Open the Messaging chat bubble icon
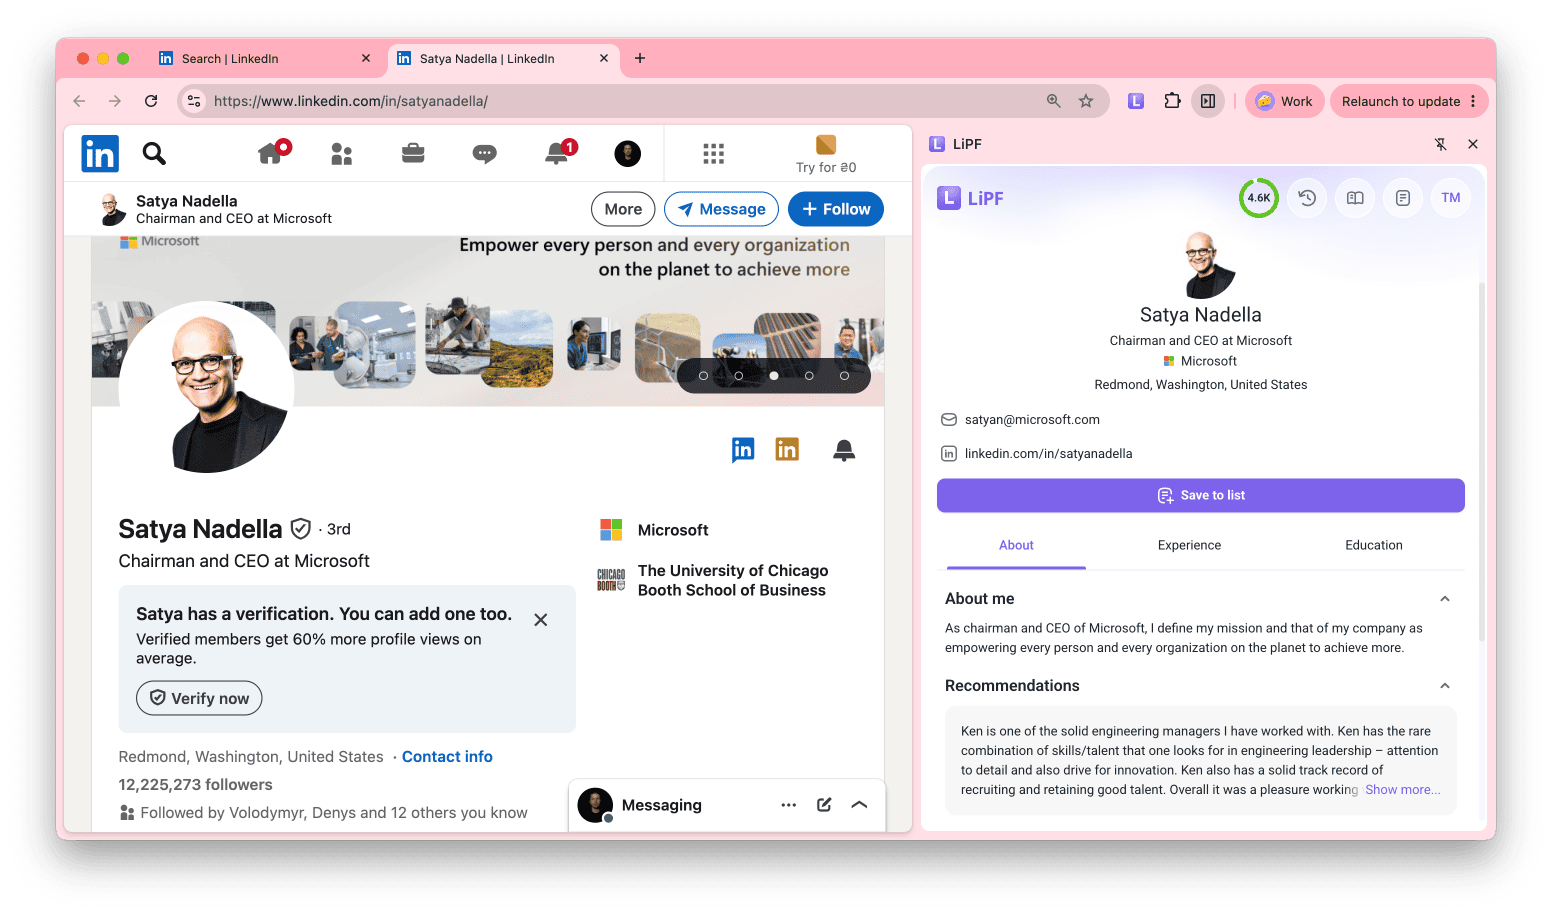The width and height of the screenshot is (1552, 914). (x=485, y=153)
